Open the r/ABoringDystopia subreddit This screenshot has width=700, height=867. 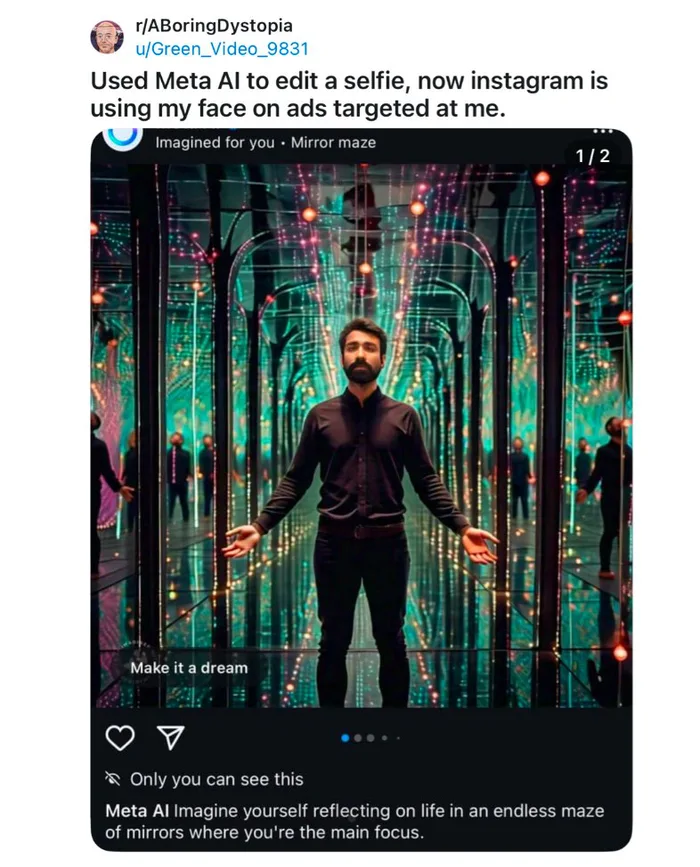tap(214, 25)
